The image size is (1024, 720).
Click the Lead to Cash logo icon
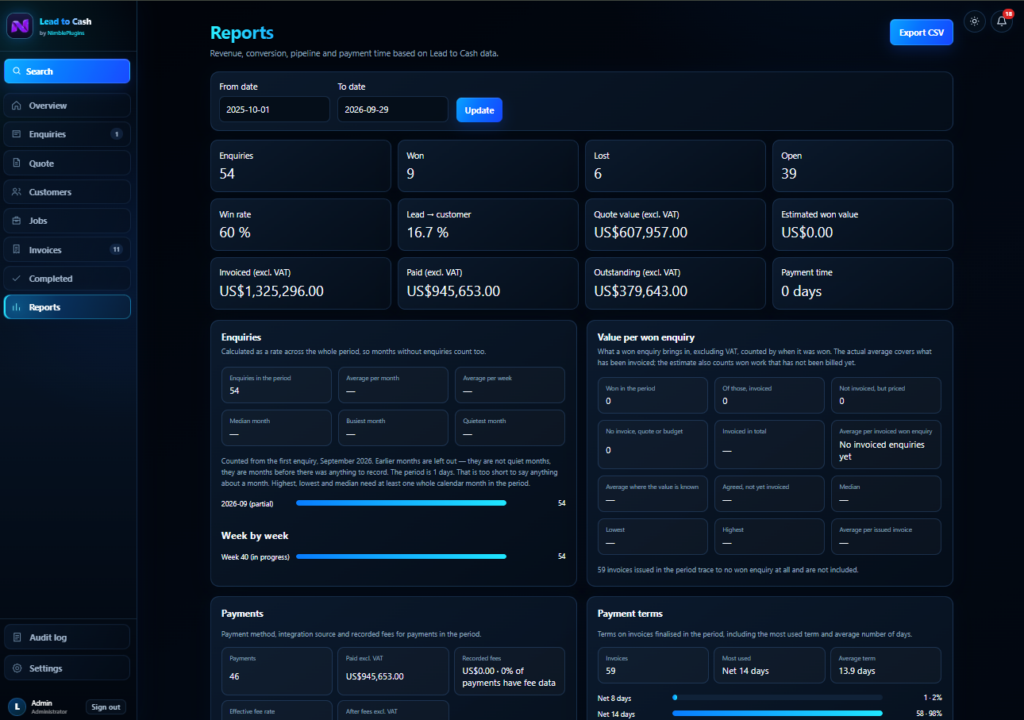pos(20,26)
